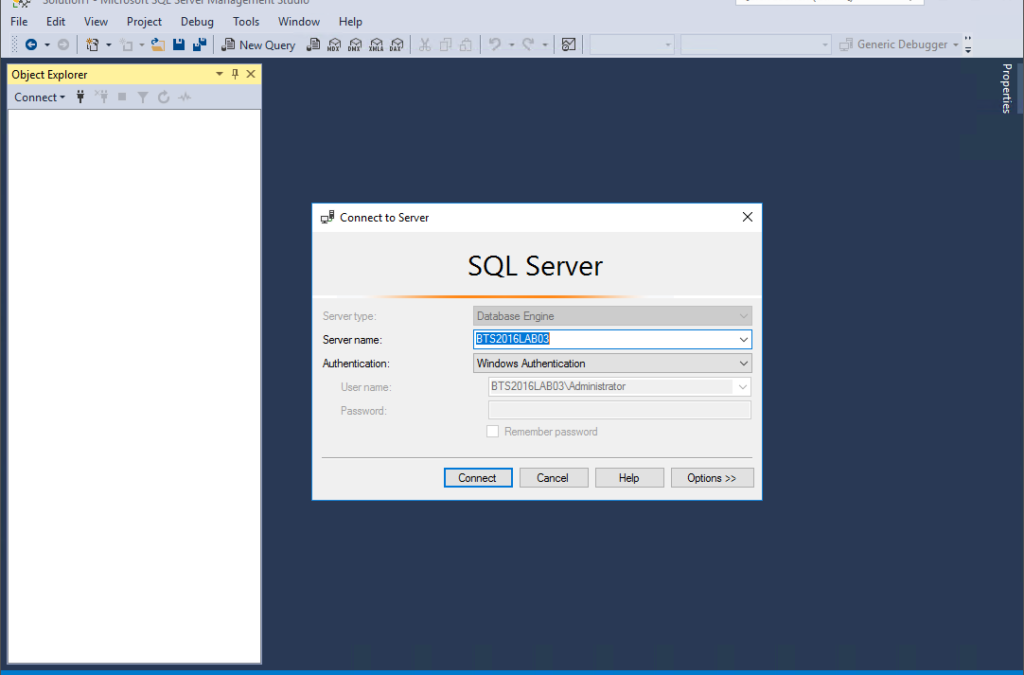The image size is (1024, 675).
Task: Open the Window menu
Action: pos(298,22)
